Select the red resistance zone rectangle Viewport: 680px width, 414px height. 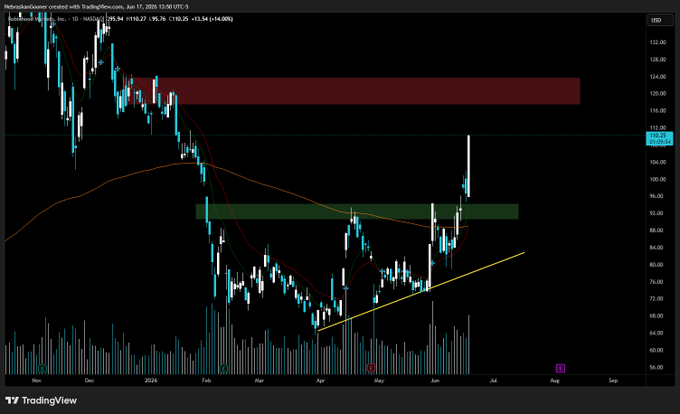356,91
